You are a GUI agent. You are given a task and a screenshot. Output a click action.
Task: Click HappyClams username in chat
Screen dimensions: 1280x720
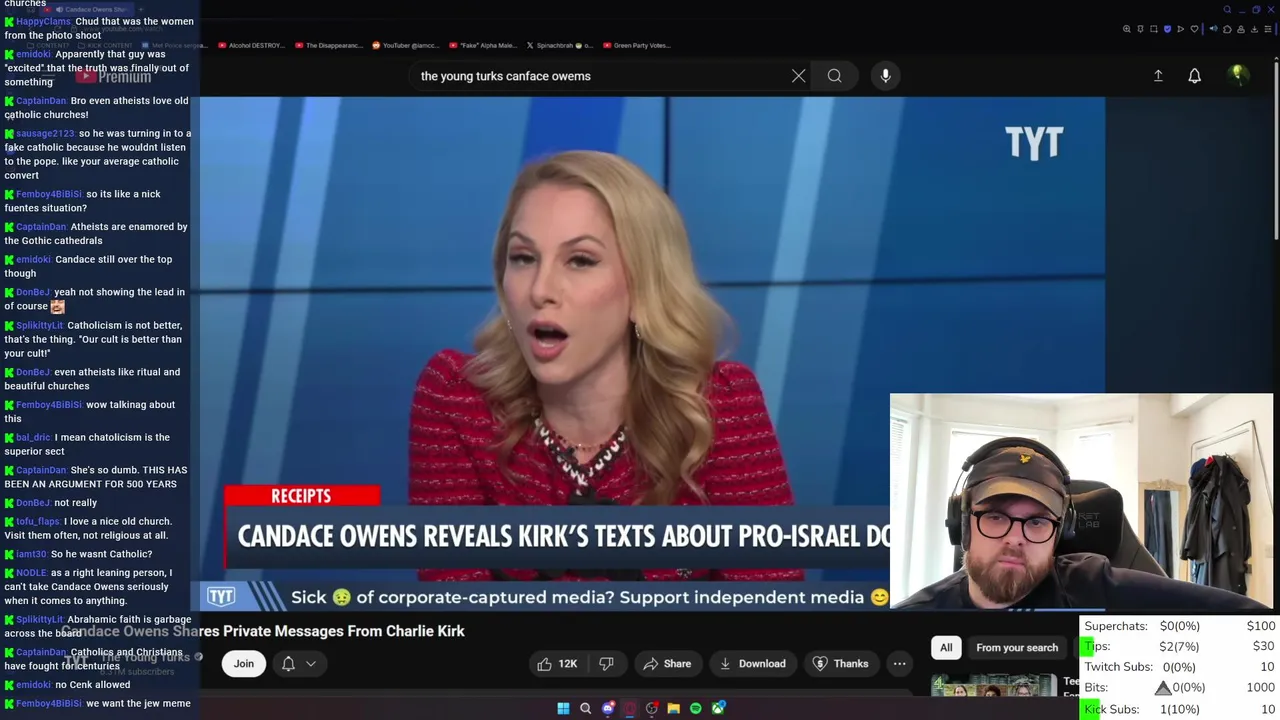coord(43,21)
